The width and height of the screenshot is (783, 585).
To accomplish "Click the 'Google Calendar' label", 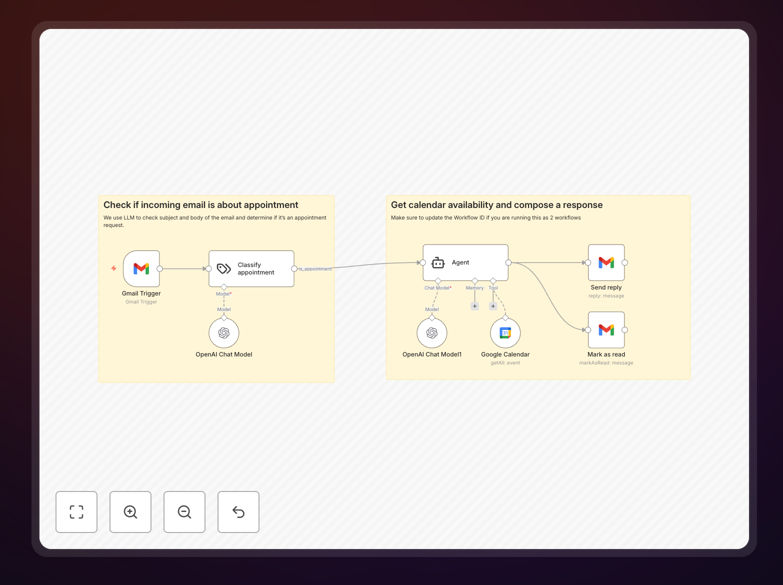I will tap(505, 354).
